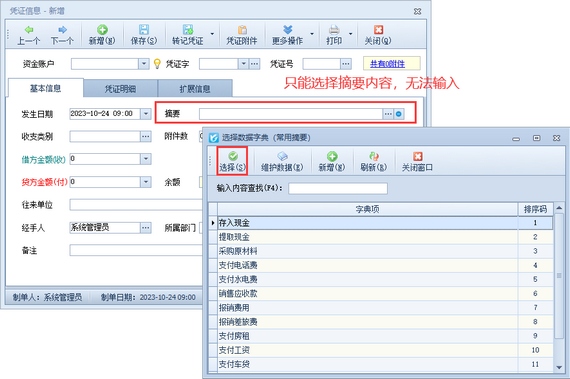Save the voucher with 保存(S)
This screenshot has height=379, width=570.
coord(144,30)
